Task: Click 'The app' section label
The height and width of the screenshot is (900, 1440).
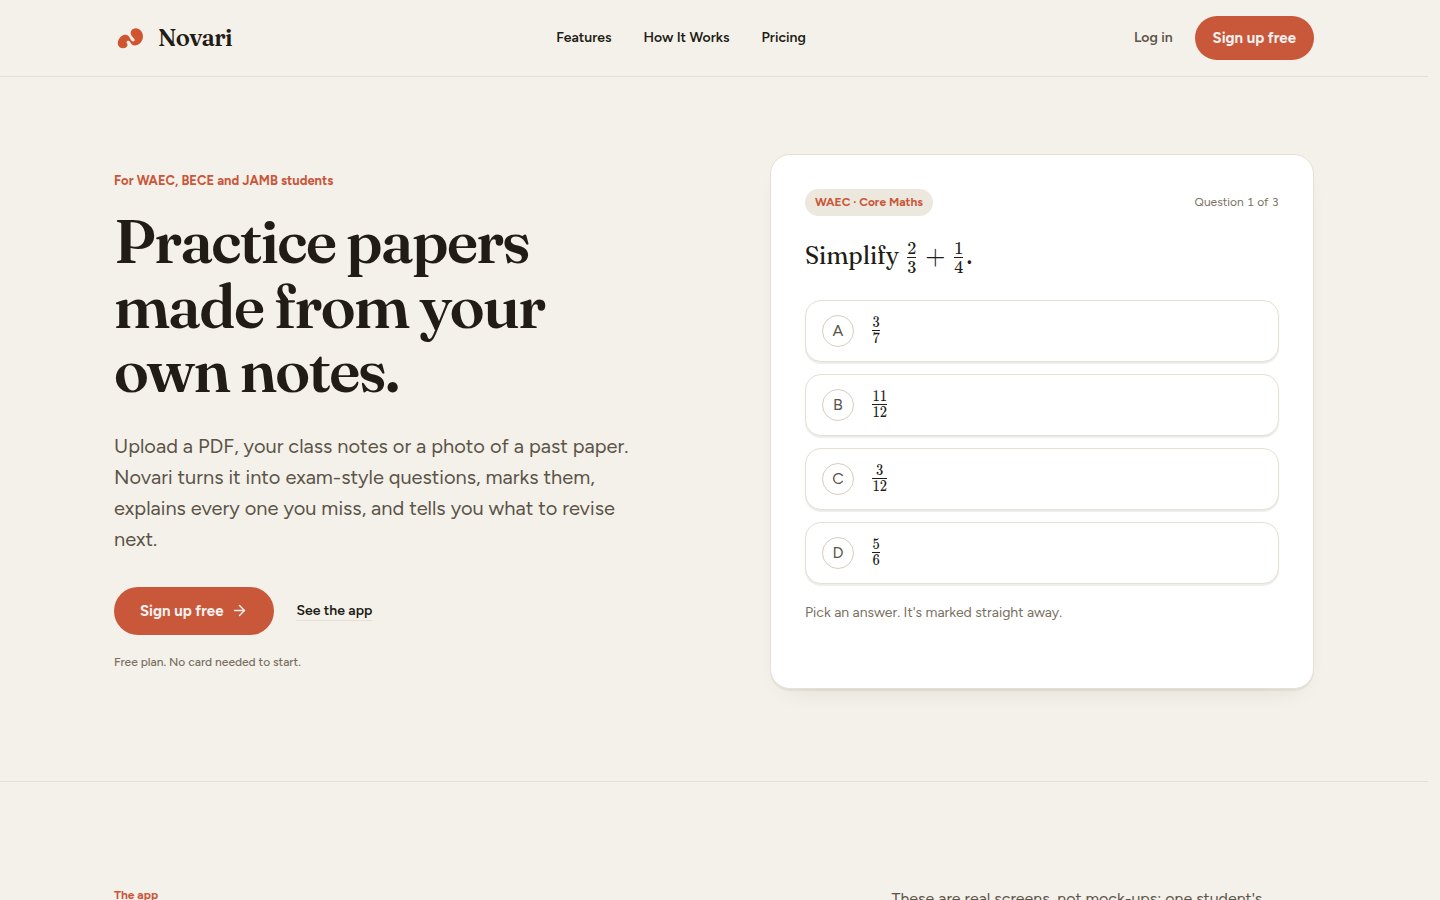Action: coord(136,894)
